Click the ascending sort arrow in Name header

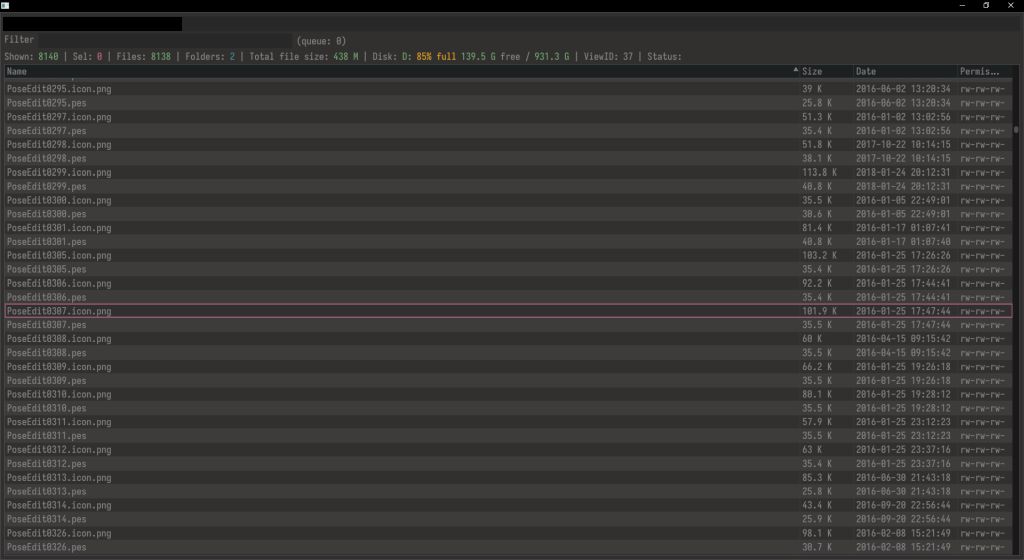(x=795, y=69)
